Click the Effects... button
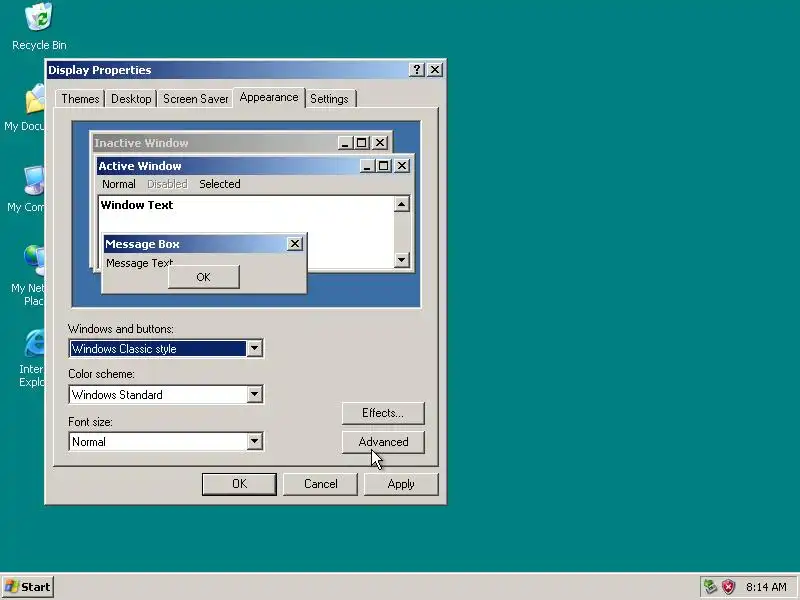Image resolution: width=800 pixels, height=600 pixels. point(383,413)
